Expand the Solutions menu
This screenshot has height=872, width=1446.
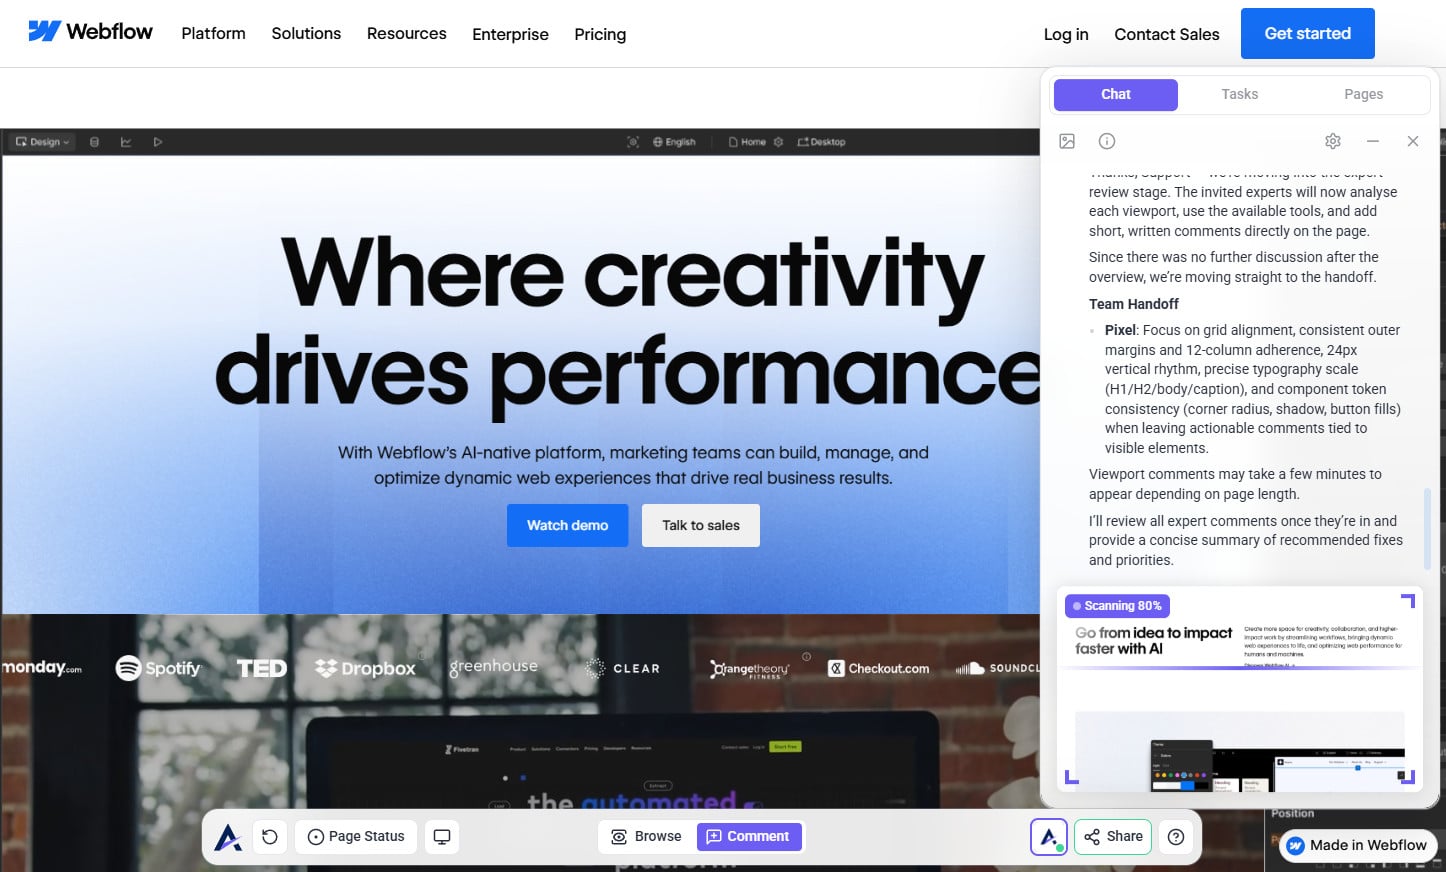306,34
